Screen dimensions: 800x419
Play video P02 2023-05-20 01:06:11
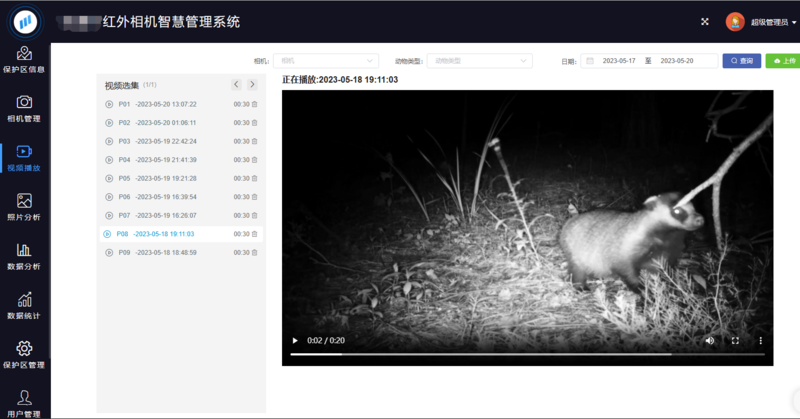tap(181, 122)
